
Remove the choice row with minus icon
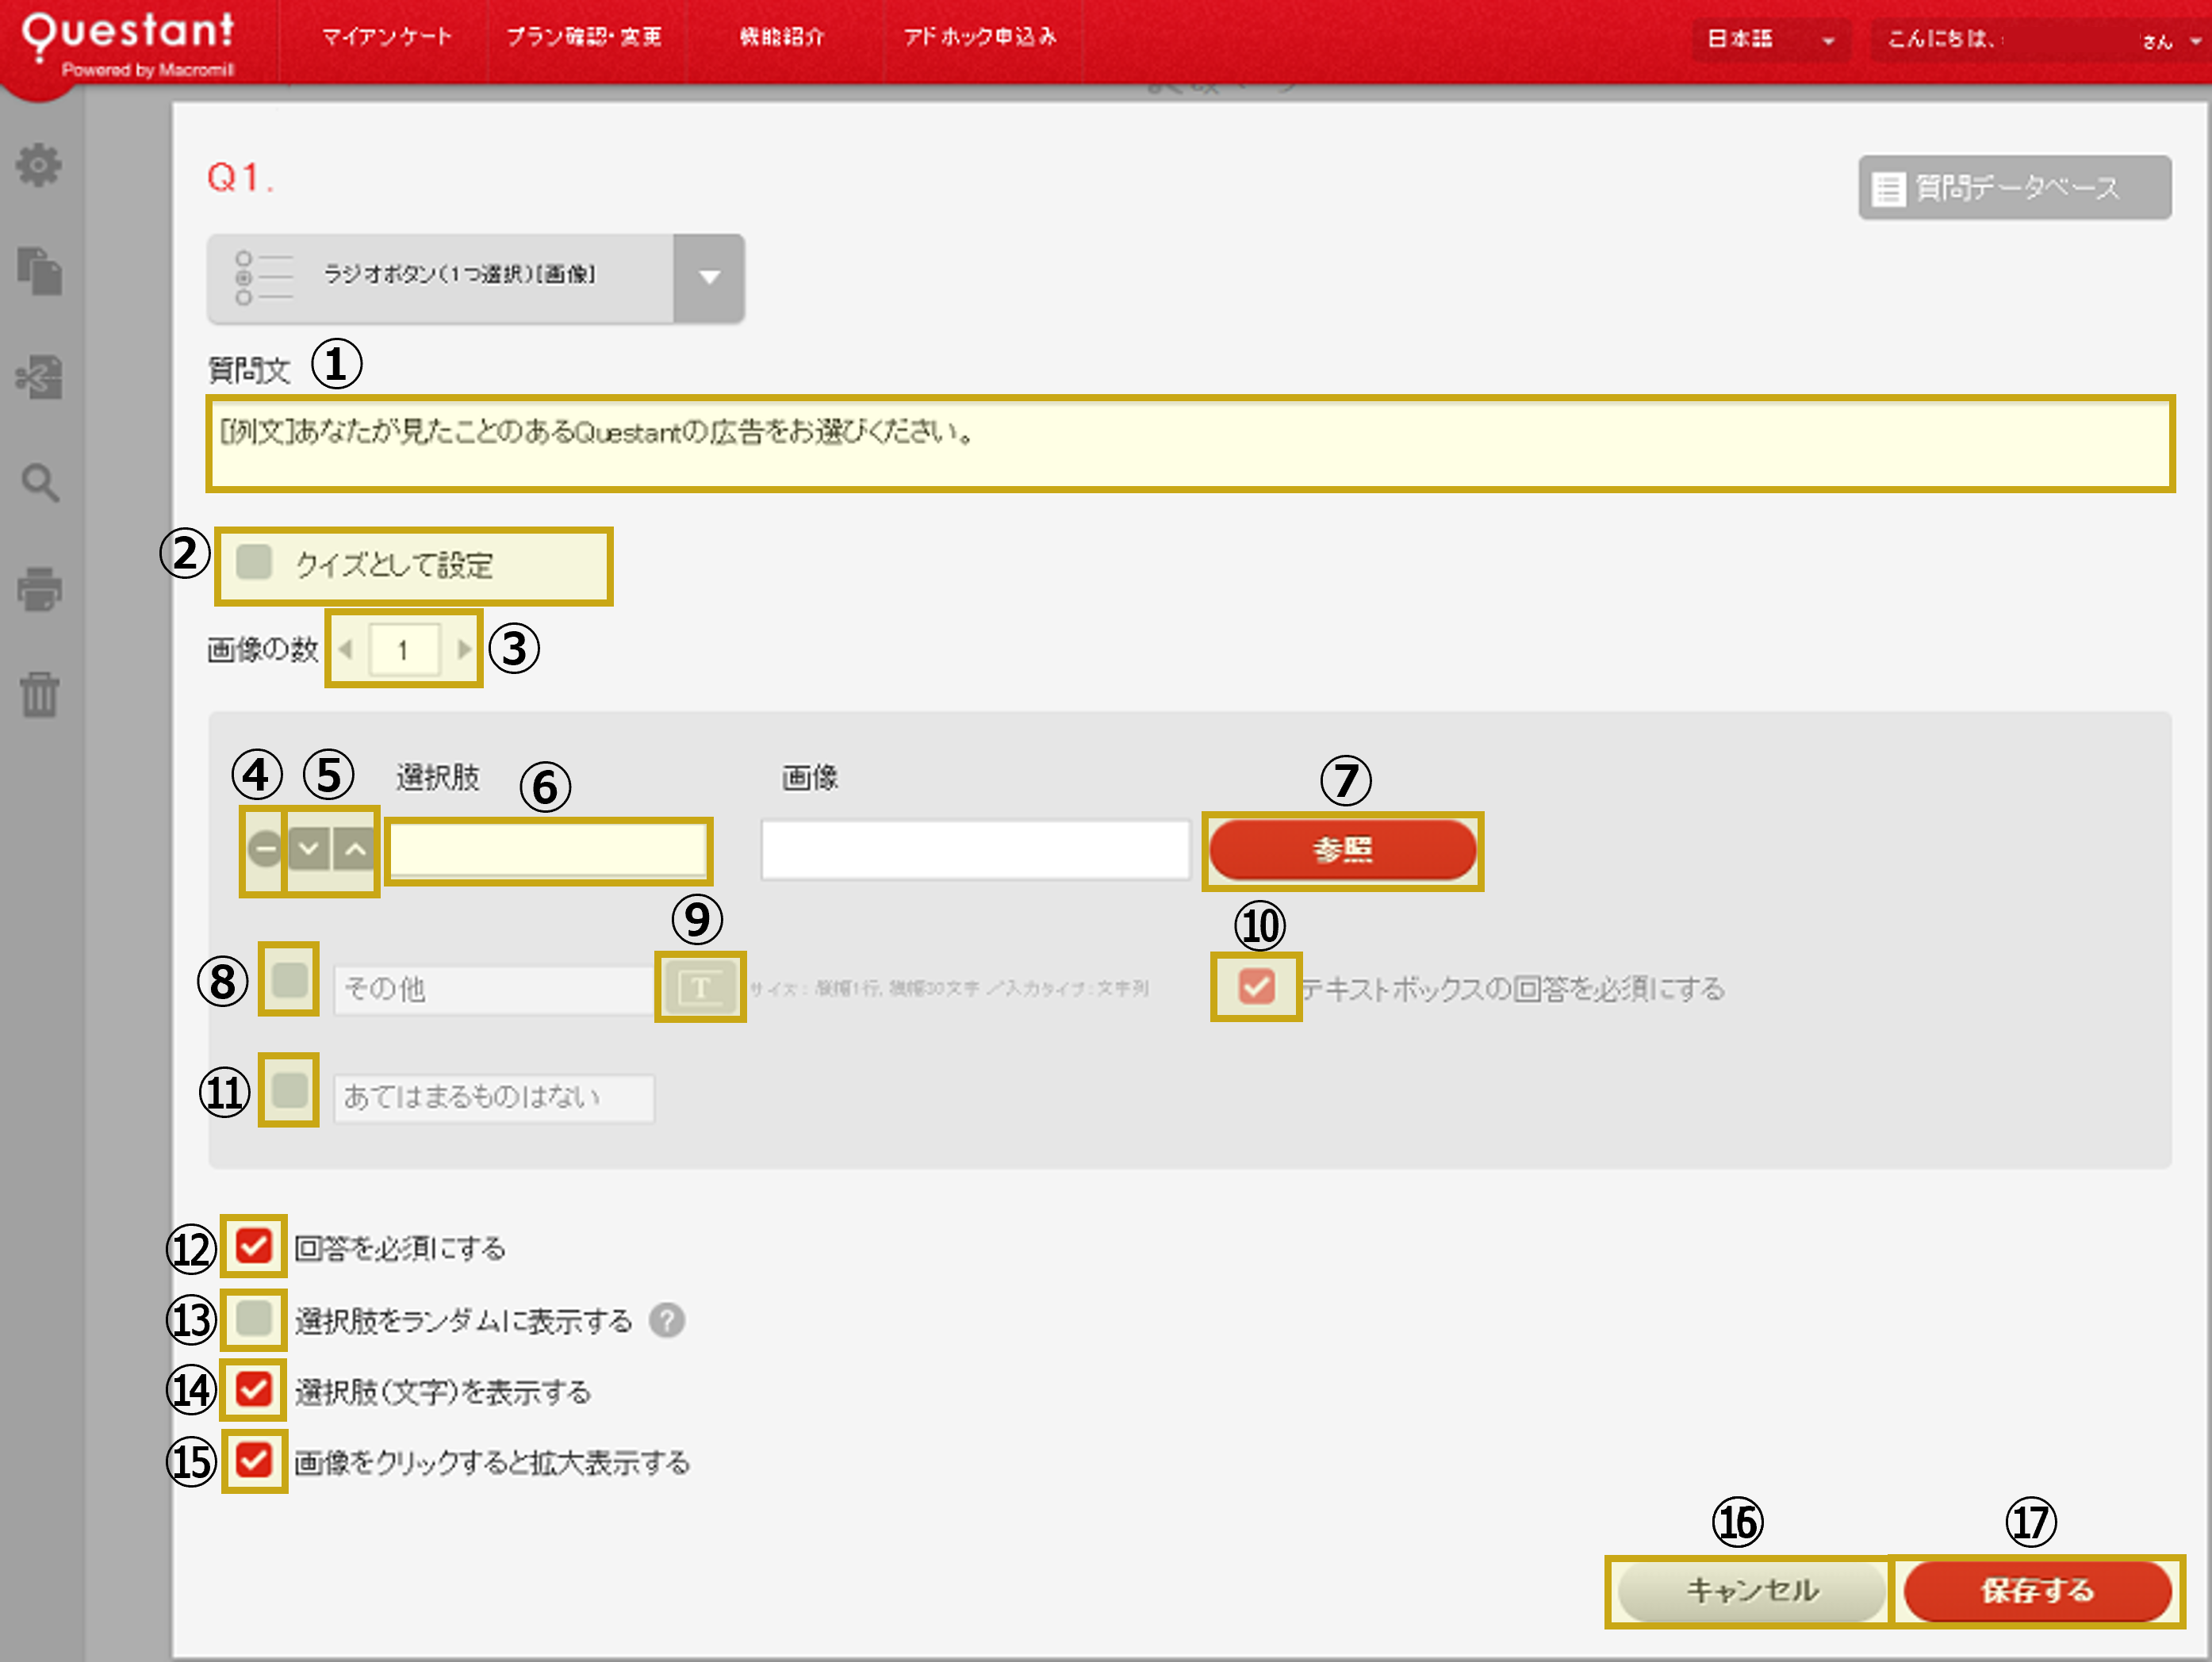264,850
